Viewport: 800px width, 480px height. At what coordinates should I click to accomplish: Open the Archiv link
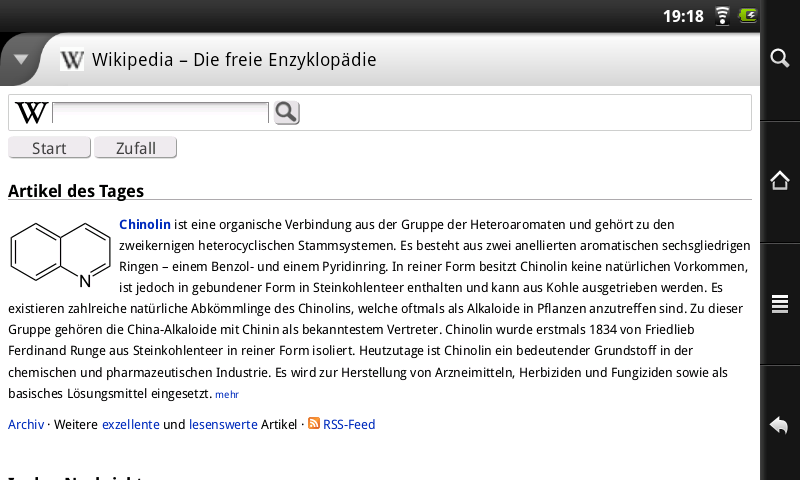point(26,424)
